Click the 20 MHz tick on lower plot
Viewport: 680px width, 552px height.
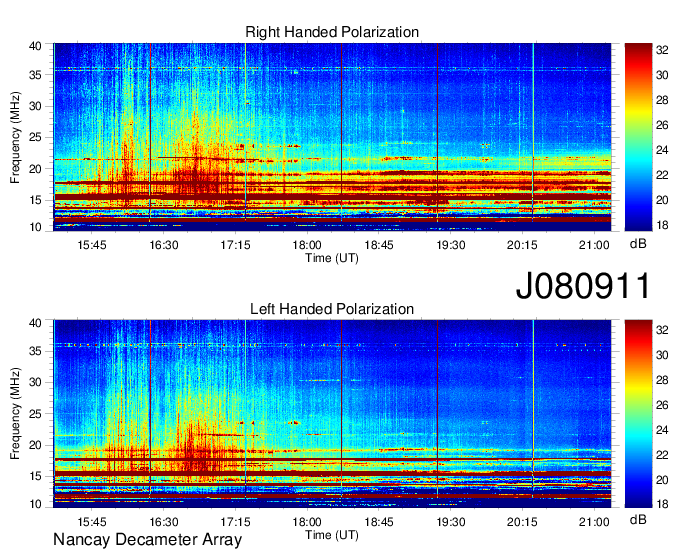coord(36,445)
